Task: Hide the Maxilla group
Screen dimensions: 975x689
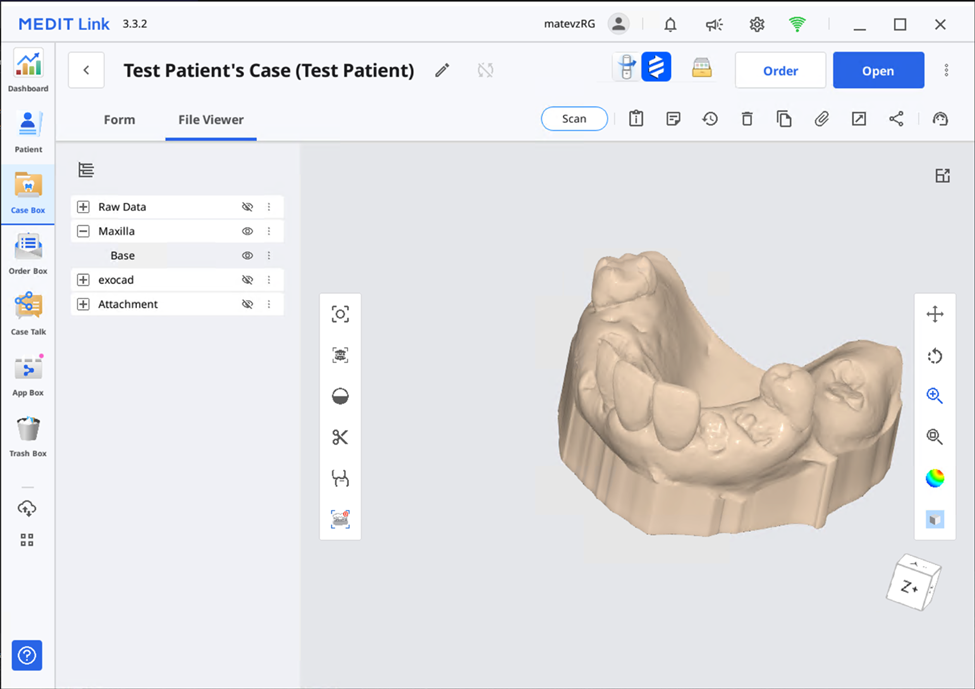Action: (247, 231)
